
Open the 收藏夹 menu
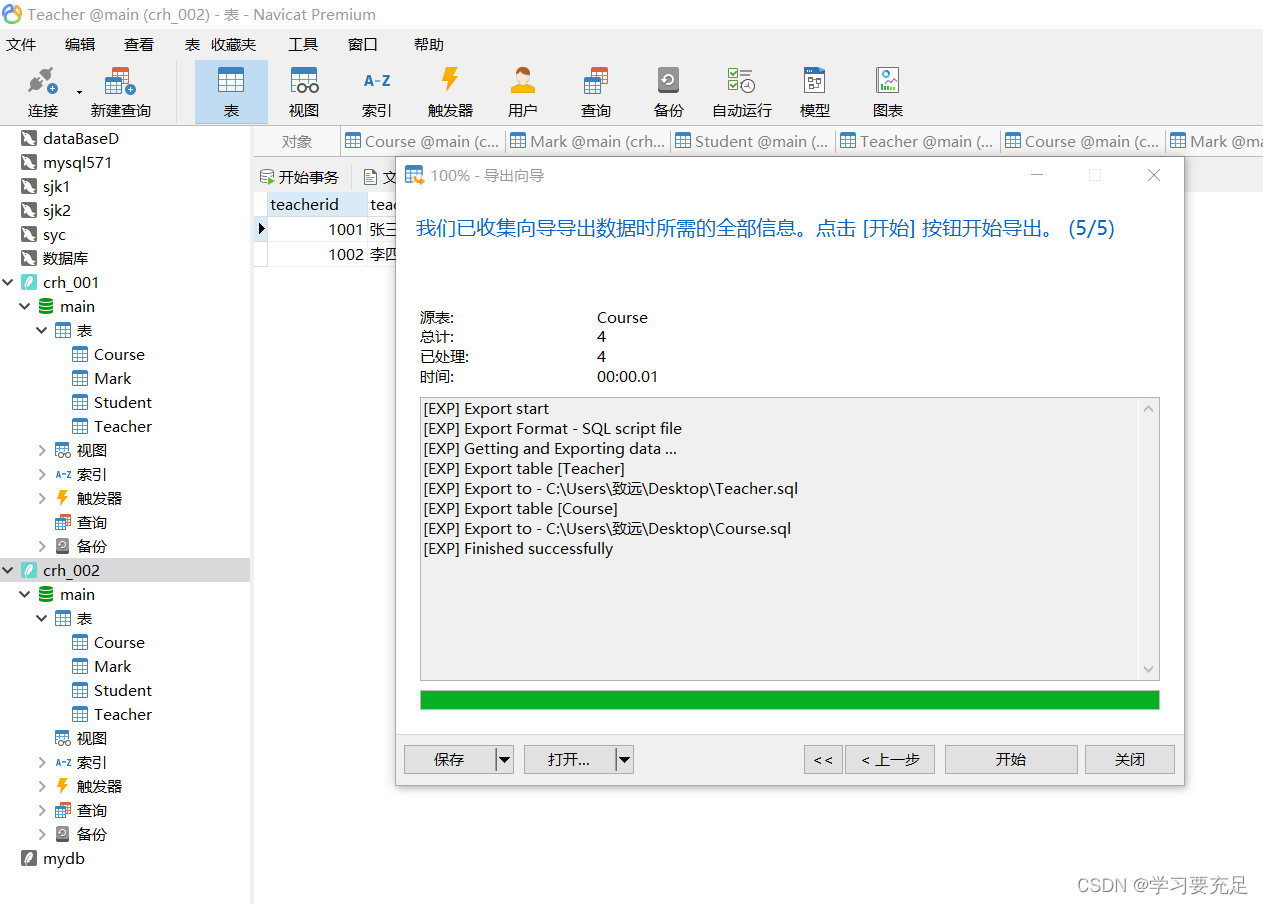click(x=234, y=44)
